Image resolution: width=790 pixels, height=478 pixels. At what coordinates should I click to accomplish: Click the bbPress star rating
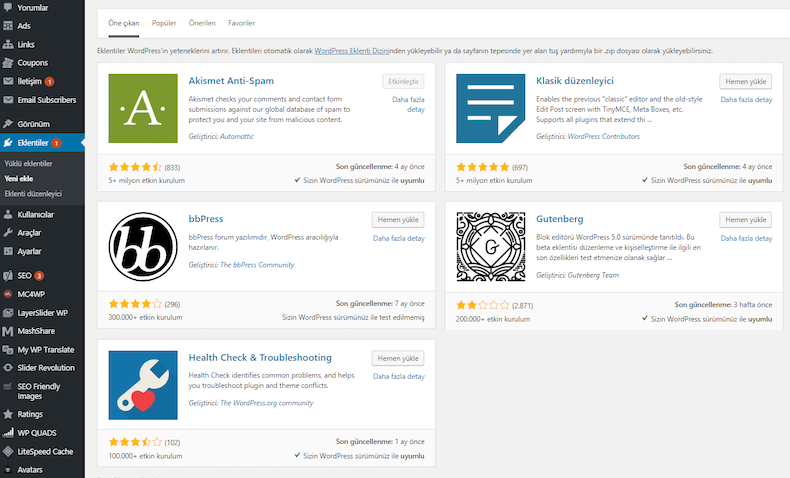click(x=135, y=304)
